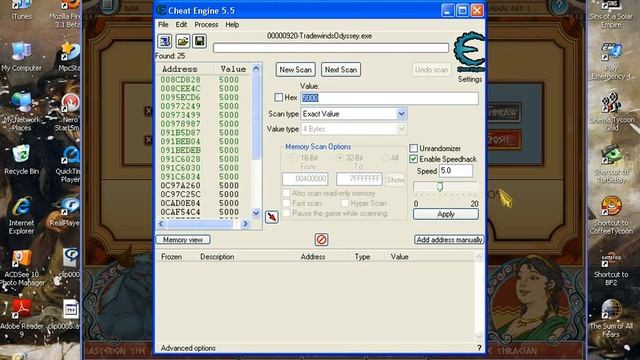Toggle Pause the game while scanning
Screen dimensions: 640x360
(287, 213)
